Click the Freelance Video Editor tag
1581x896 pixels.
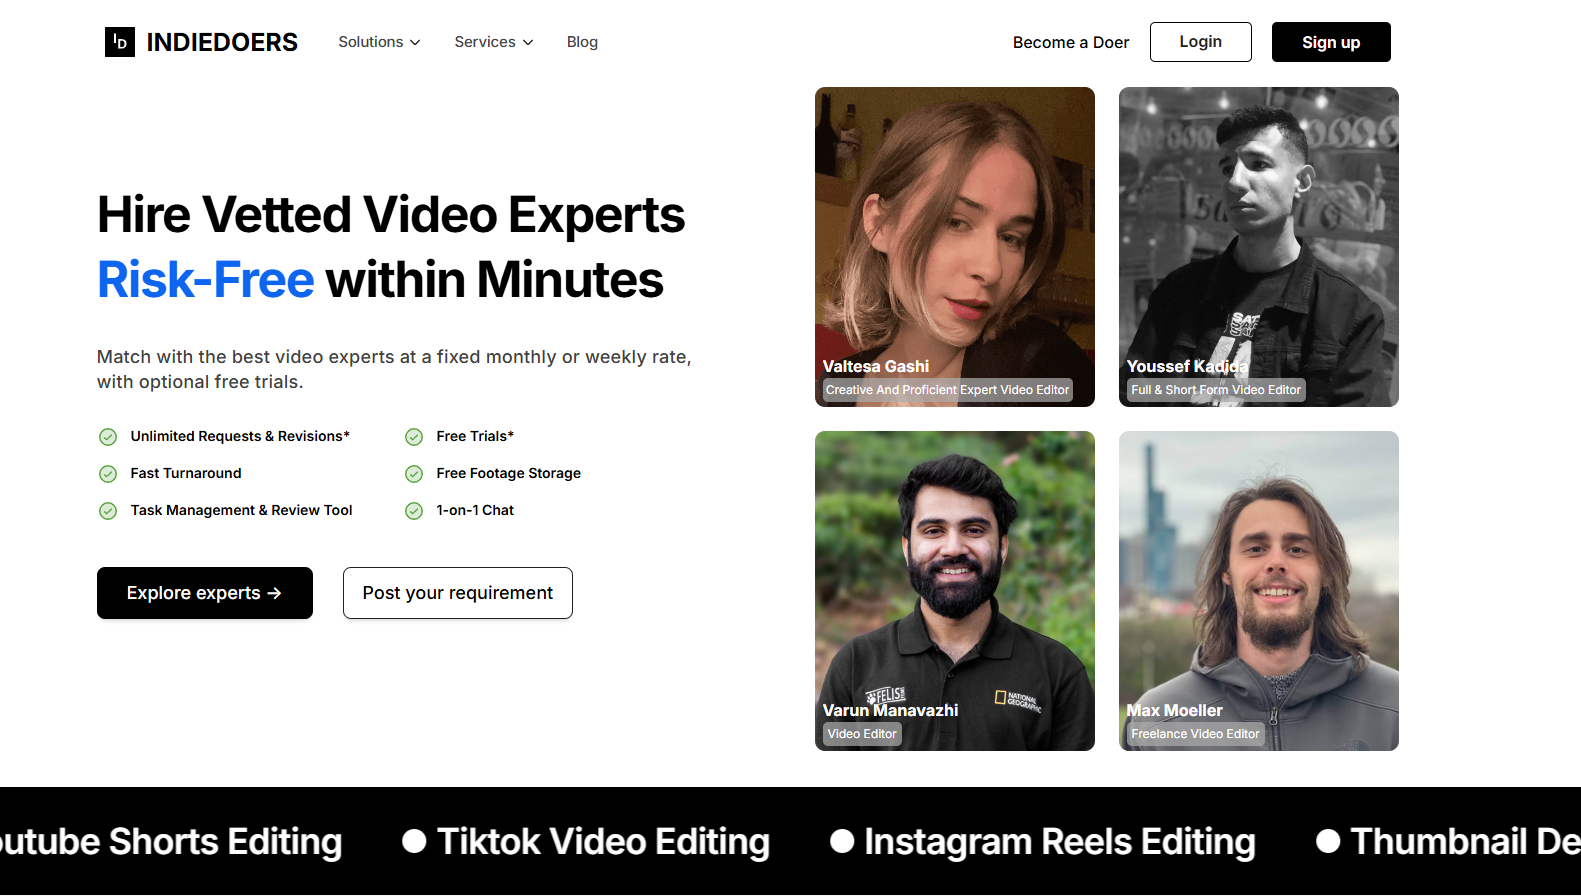coord(1195,734)
